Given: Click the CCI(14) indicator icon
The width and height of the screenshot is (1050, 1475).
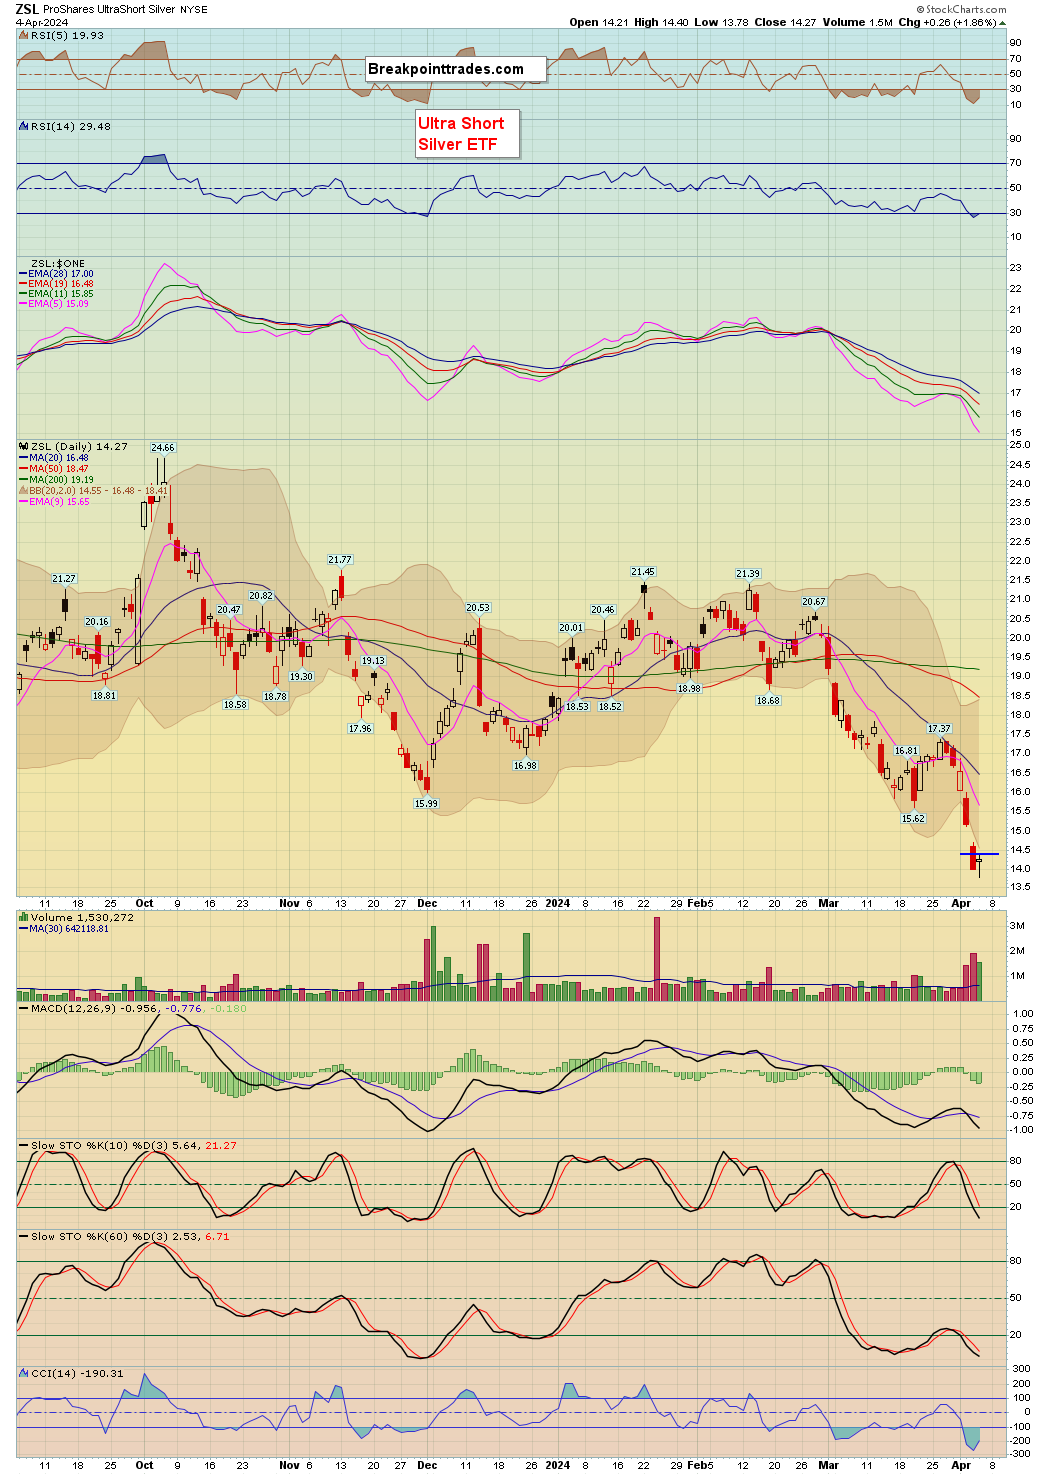Looking at the screenshot, I should point(24,1373).
